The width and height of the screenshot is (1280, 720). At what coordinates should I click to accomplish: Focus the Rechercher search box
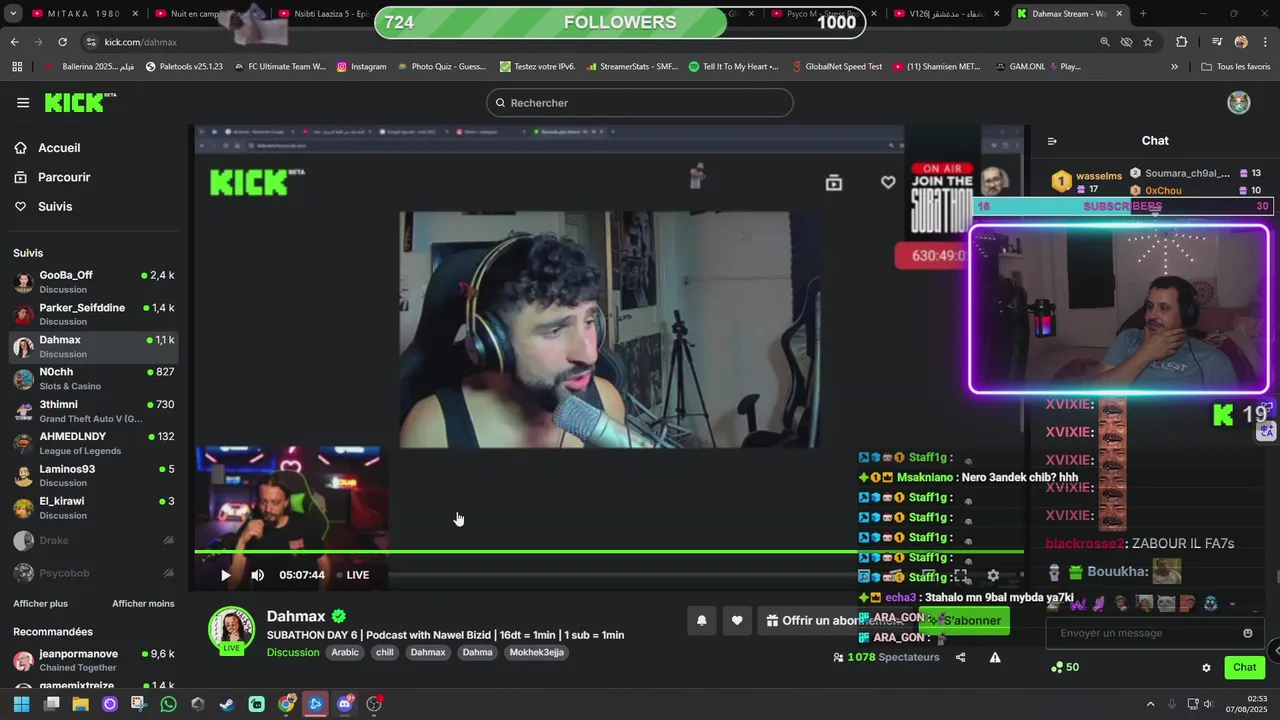[640, 103]
